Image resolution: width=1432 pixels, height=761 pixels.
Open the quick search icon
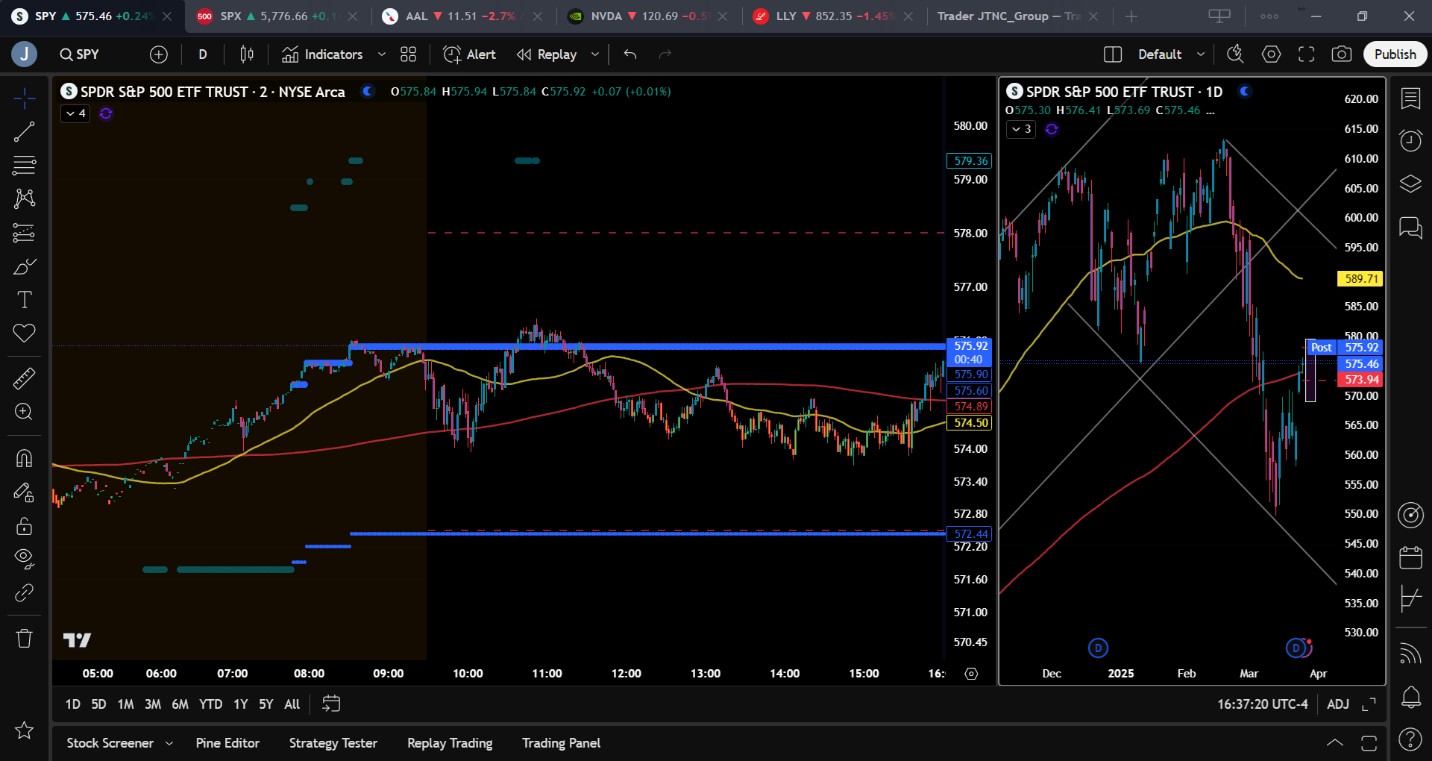pyautogui.click(x=1235, y=54)
